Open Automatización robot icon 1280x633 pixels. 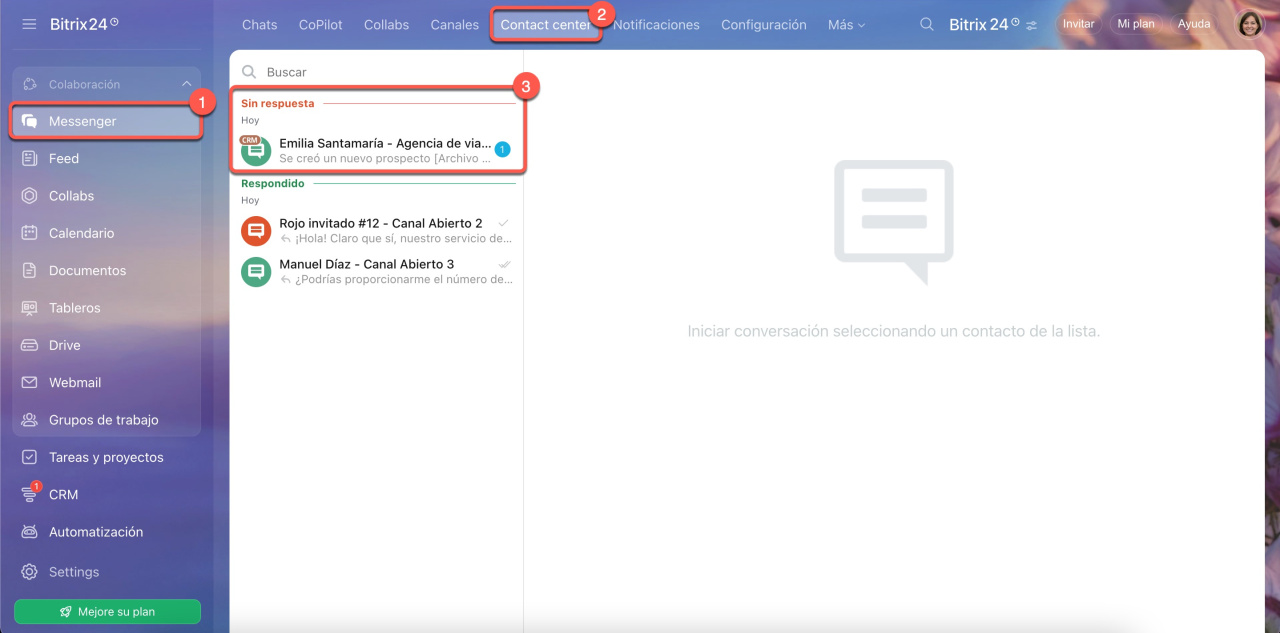pyautogui.click(x=30, y=532)
